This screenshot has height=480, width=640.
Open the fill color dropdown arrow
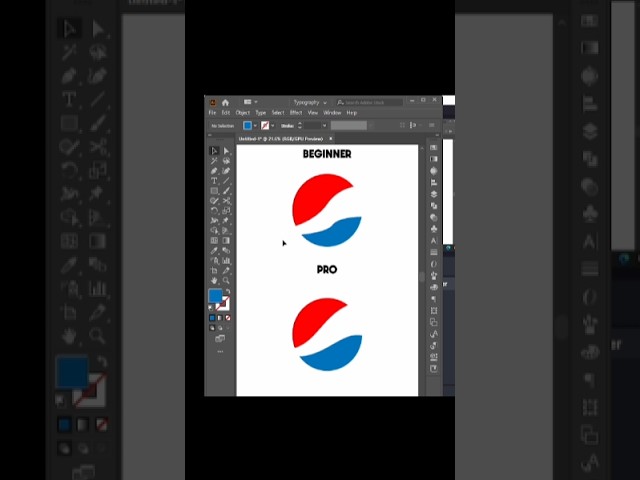(x=256, y=126)
